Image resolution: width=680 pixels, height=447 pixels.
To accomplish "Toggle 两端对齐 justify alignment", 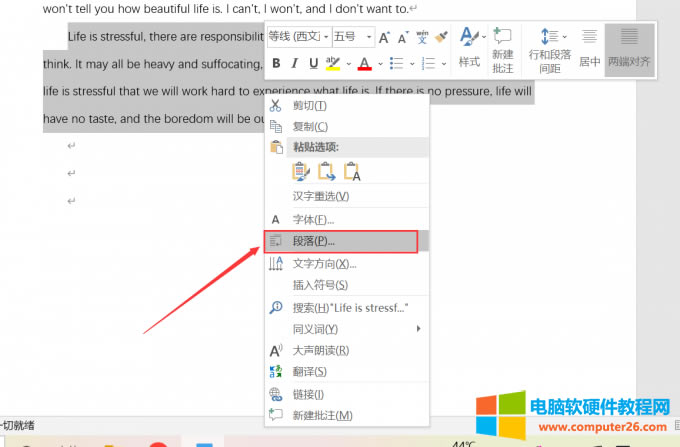I will (x=629, y=48).
